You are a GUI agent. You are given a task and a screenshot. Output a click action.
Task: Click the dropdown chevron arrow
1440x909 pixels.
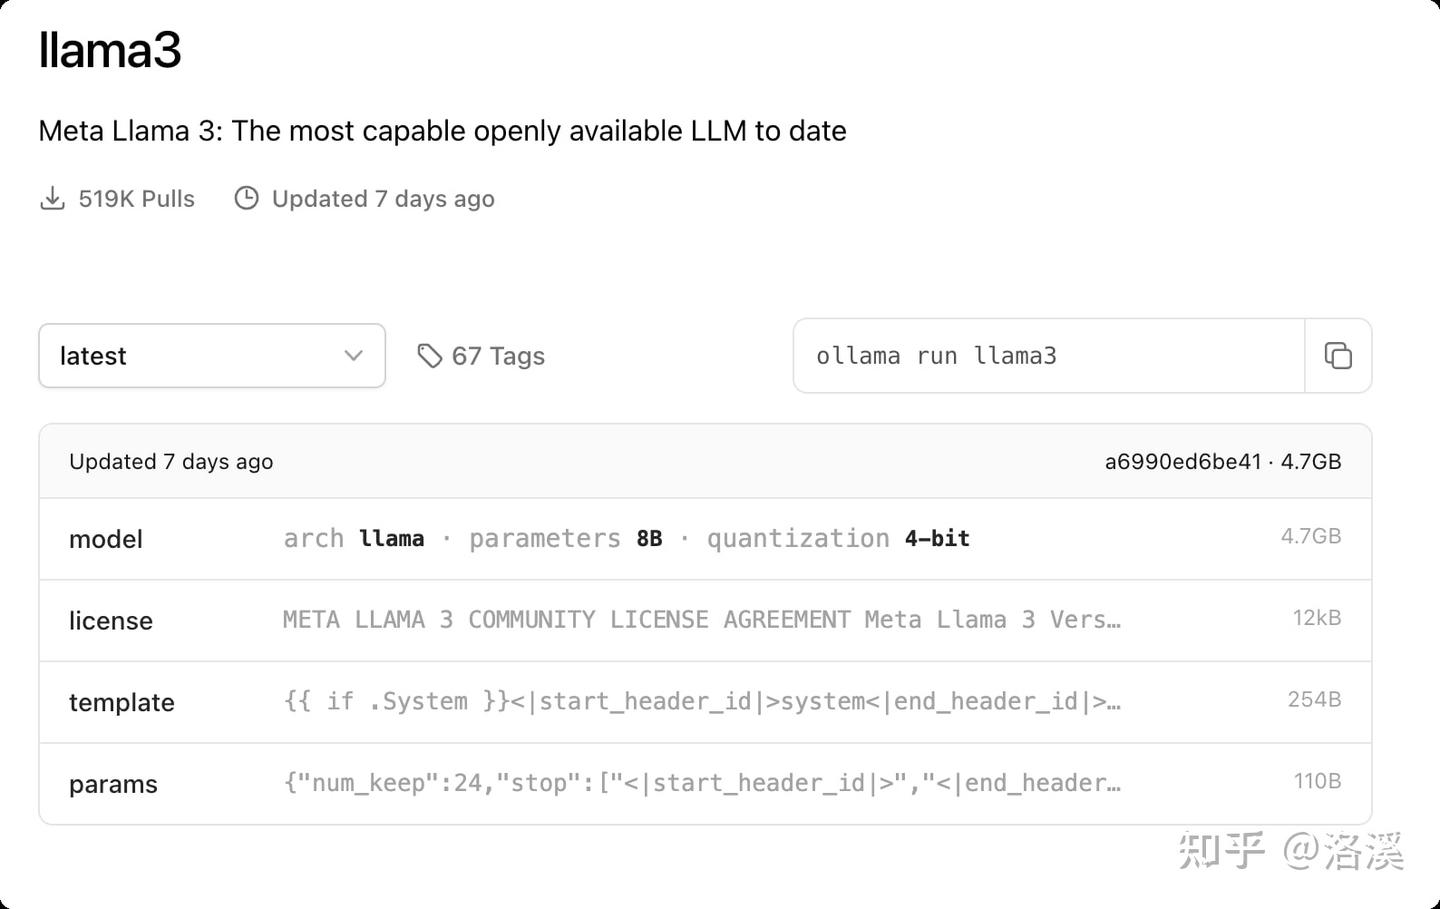click(x=353, y=356)
